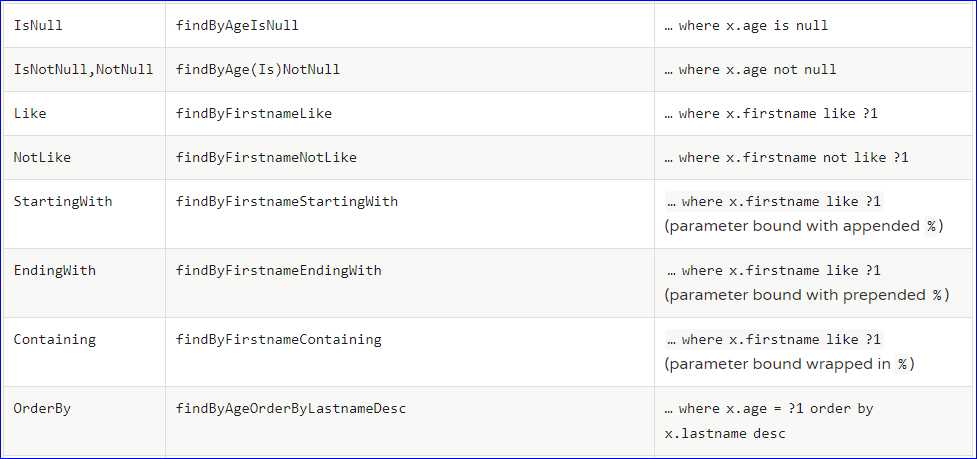
Task: Click the 'x.lastname desc' snippet line
Action: [725, 433]
